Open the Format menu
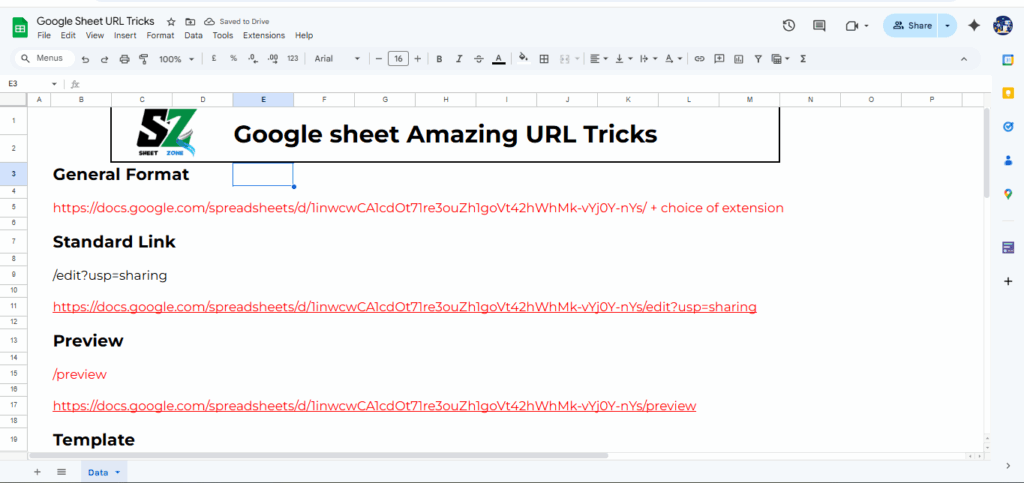Image resolution: width=1024 pixels, height=483 pixels. click(x=160, y=35)
